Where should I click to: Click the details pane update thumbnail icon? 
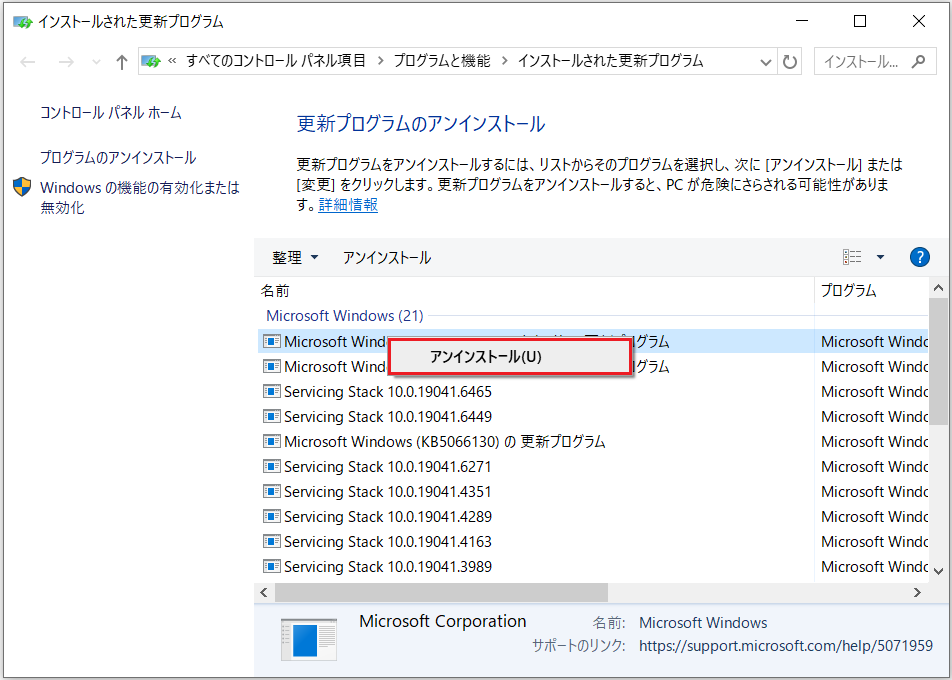point(309,639)
